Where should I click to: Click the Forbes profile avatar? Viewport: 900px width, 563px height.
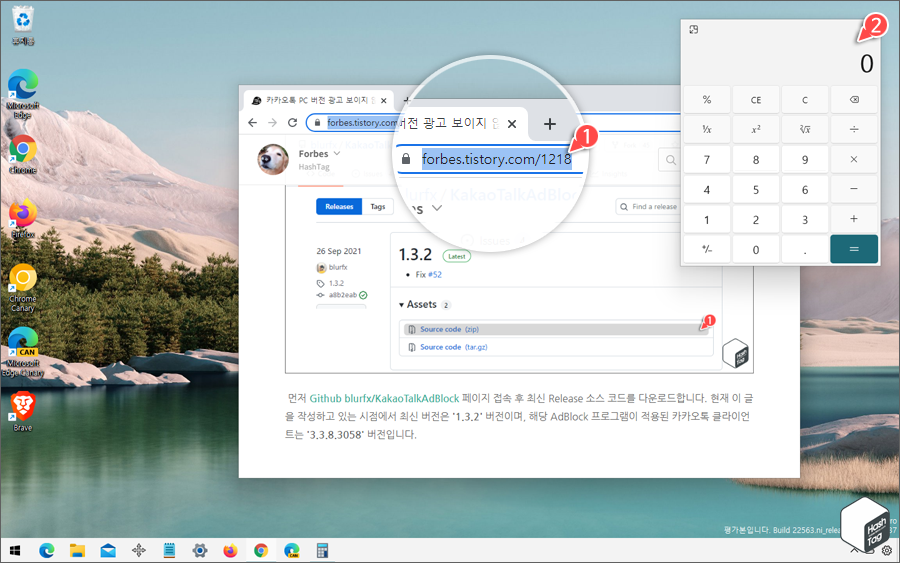(x=273, y=159)
